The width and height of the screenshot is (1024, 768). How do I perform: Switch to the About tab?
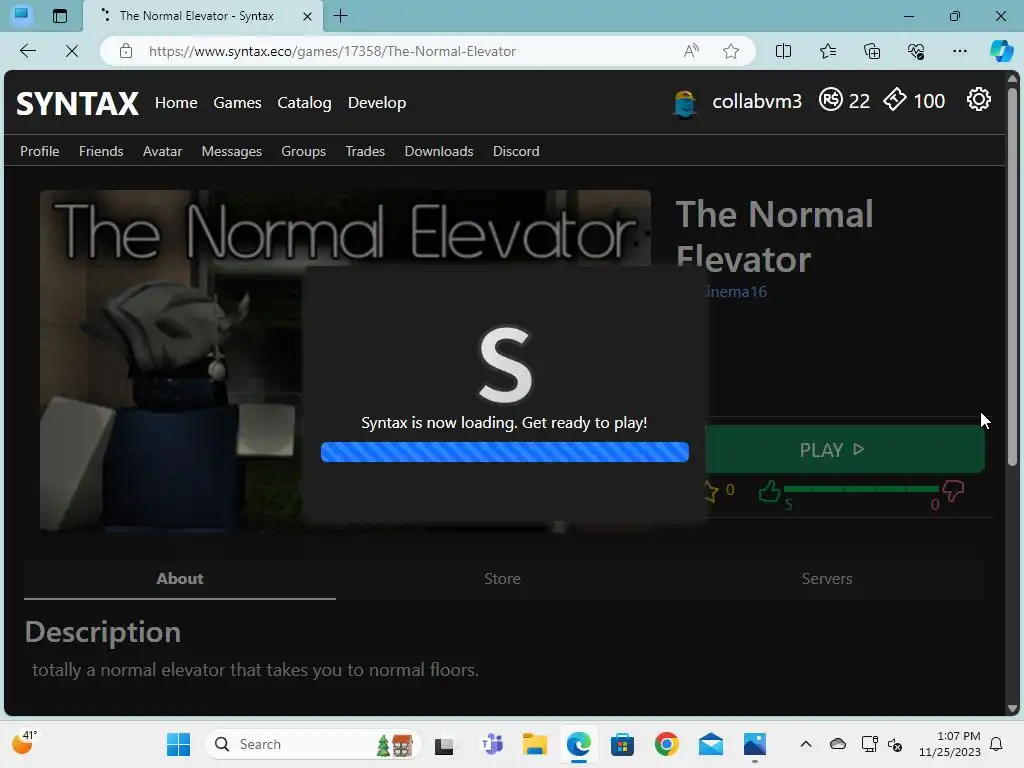coord(180,579)
